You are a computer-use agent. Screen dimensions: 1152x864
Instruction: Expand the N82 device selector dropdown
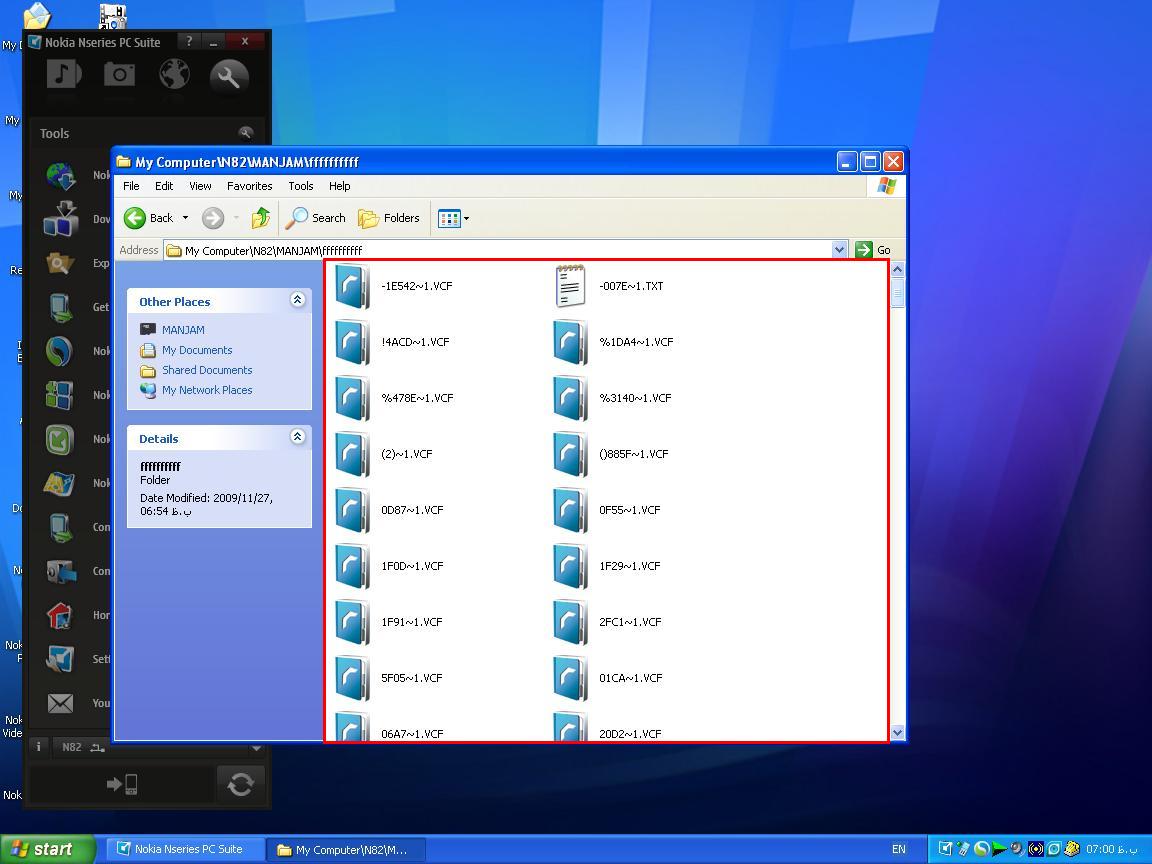pyautogui.click(x=256, y=747)
